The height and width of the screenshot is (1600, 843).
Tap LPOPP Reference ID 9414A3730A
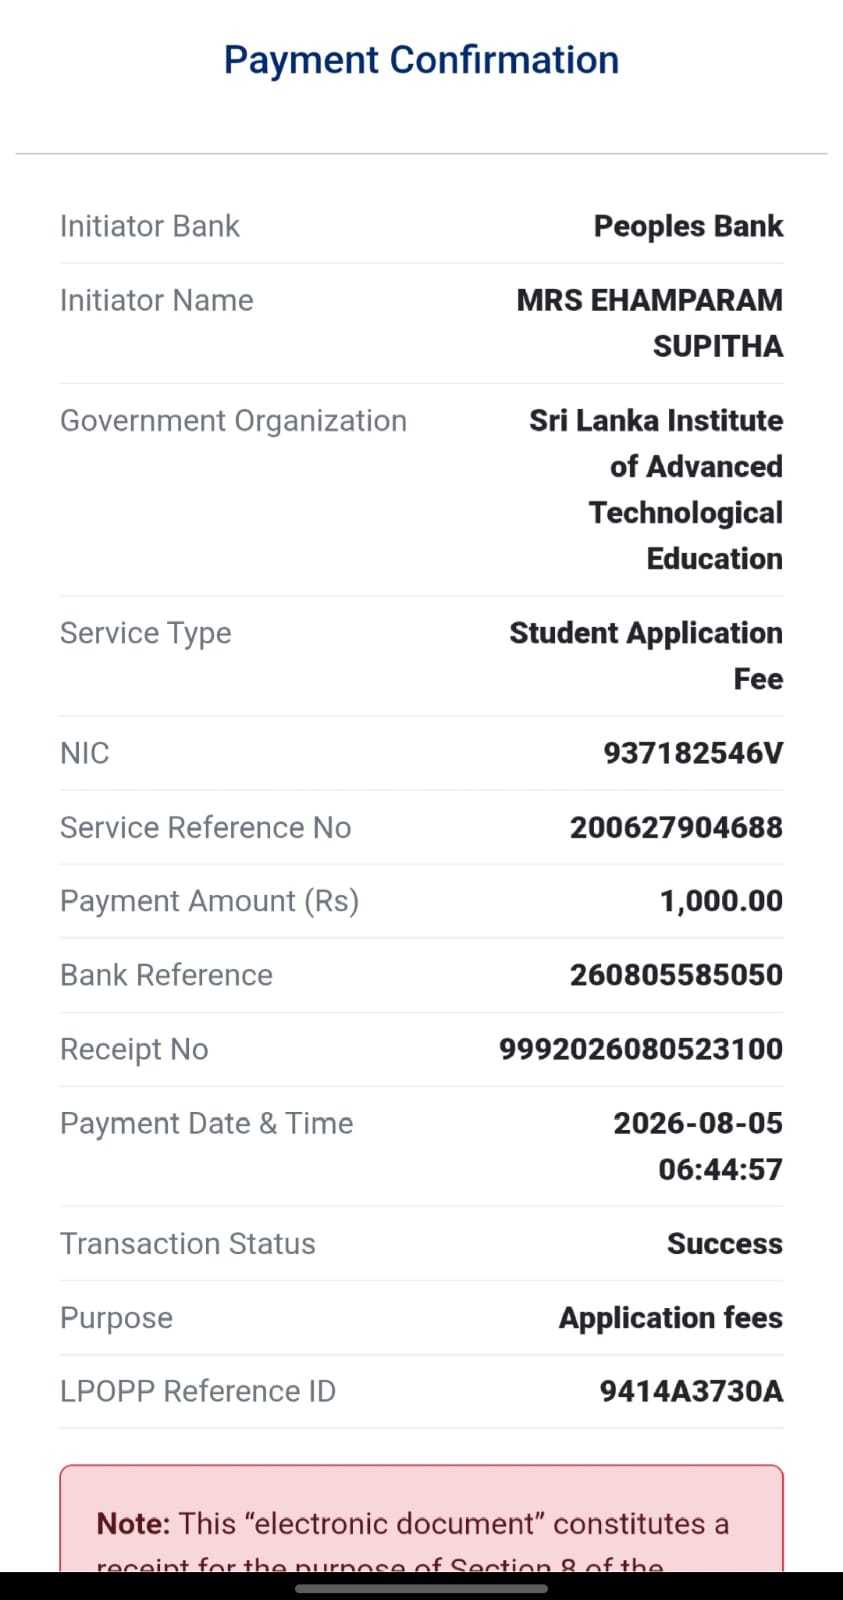pos(691,1391)
